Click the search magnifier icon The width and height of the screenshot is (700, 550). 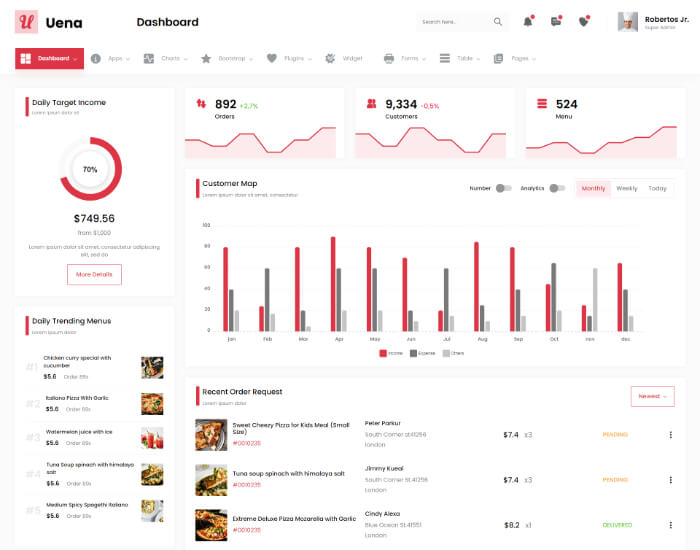[x=498, y=22]
